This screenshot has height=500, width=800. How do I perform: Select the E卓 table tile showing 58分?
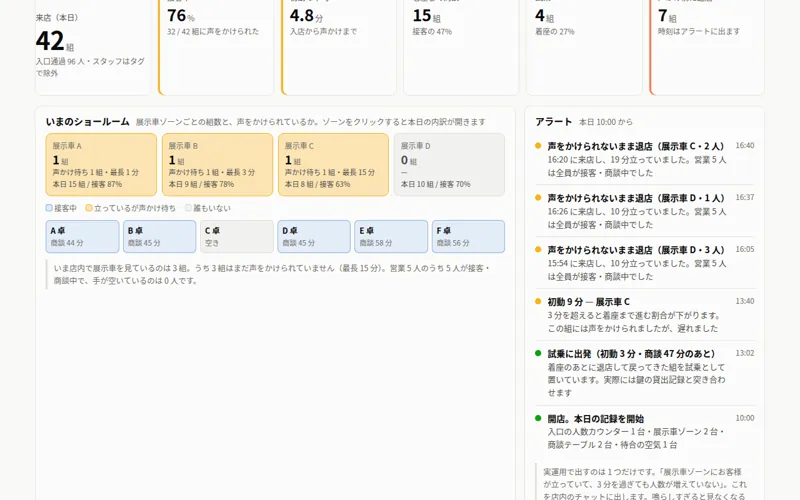pos(391,237)
